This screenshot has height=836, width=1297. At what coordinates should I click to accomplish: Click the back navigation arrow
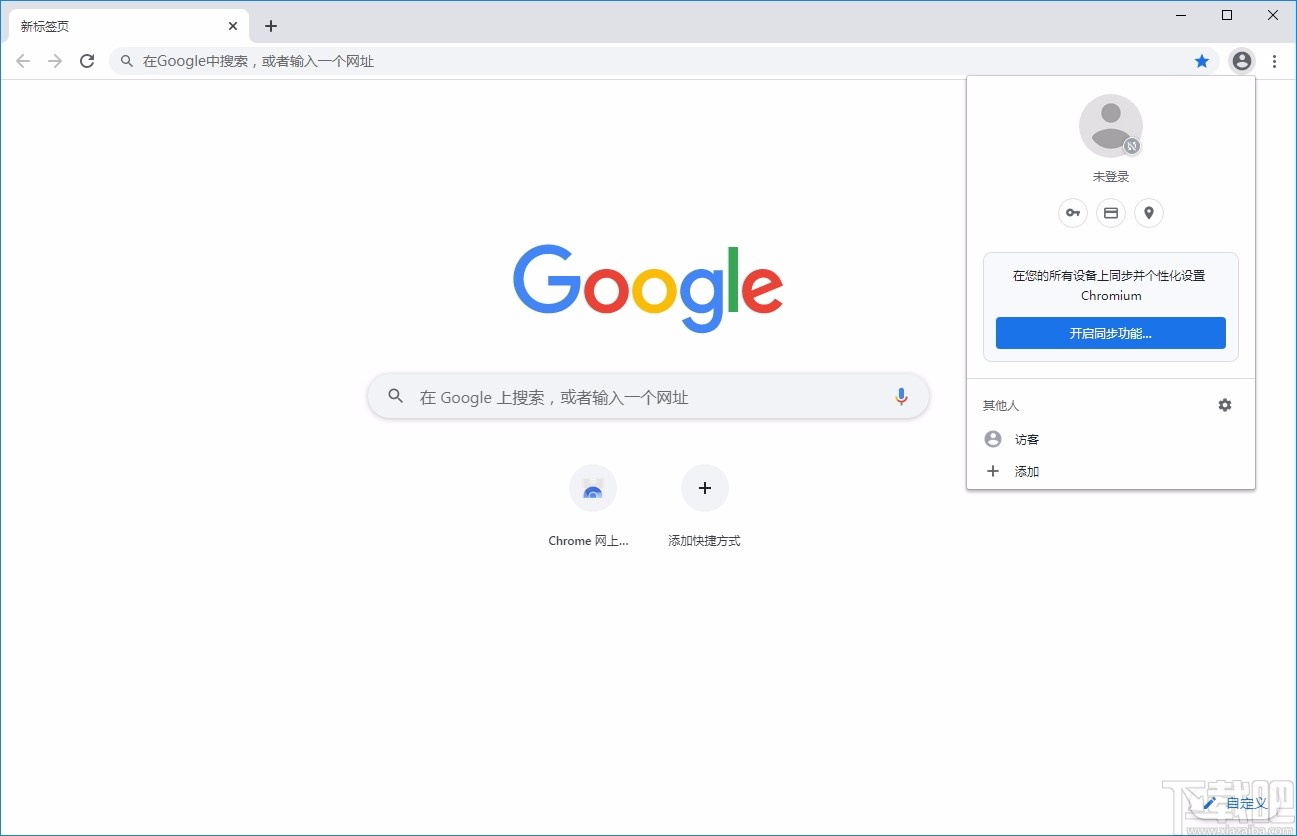pos(23,61)
